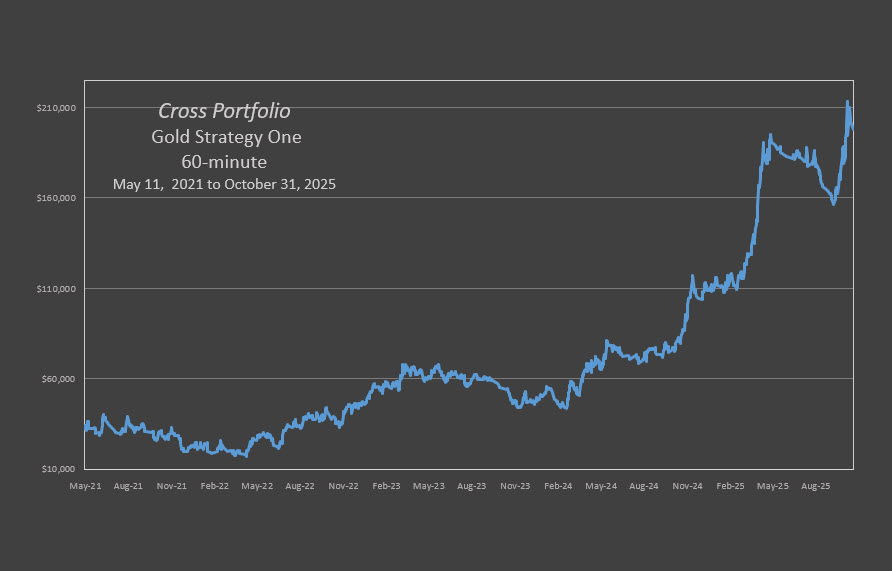Select the May 11, 2021 date range text
Viewport: 892px width, 571px height.
pyautogui.click(x=224, y=184)
